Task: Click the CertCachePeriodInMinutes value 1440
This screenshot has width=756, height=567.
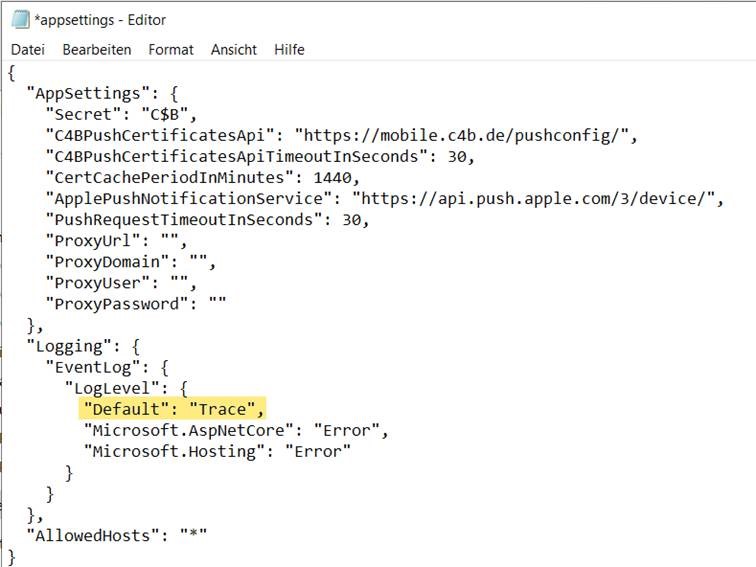Action: coord(333,177)
